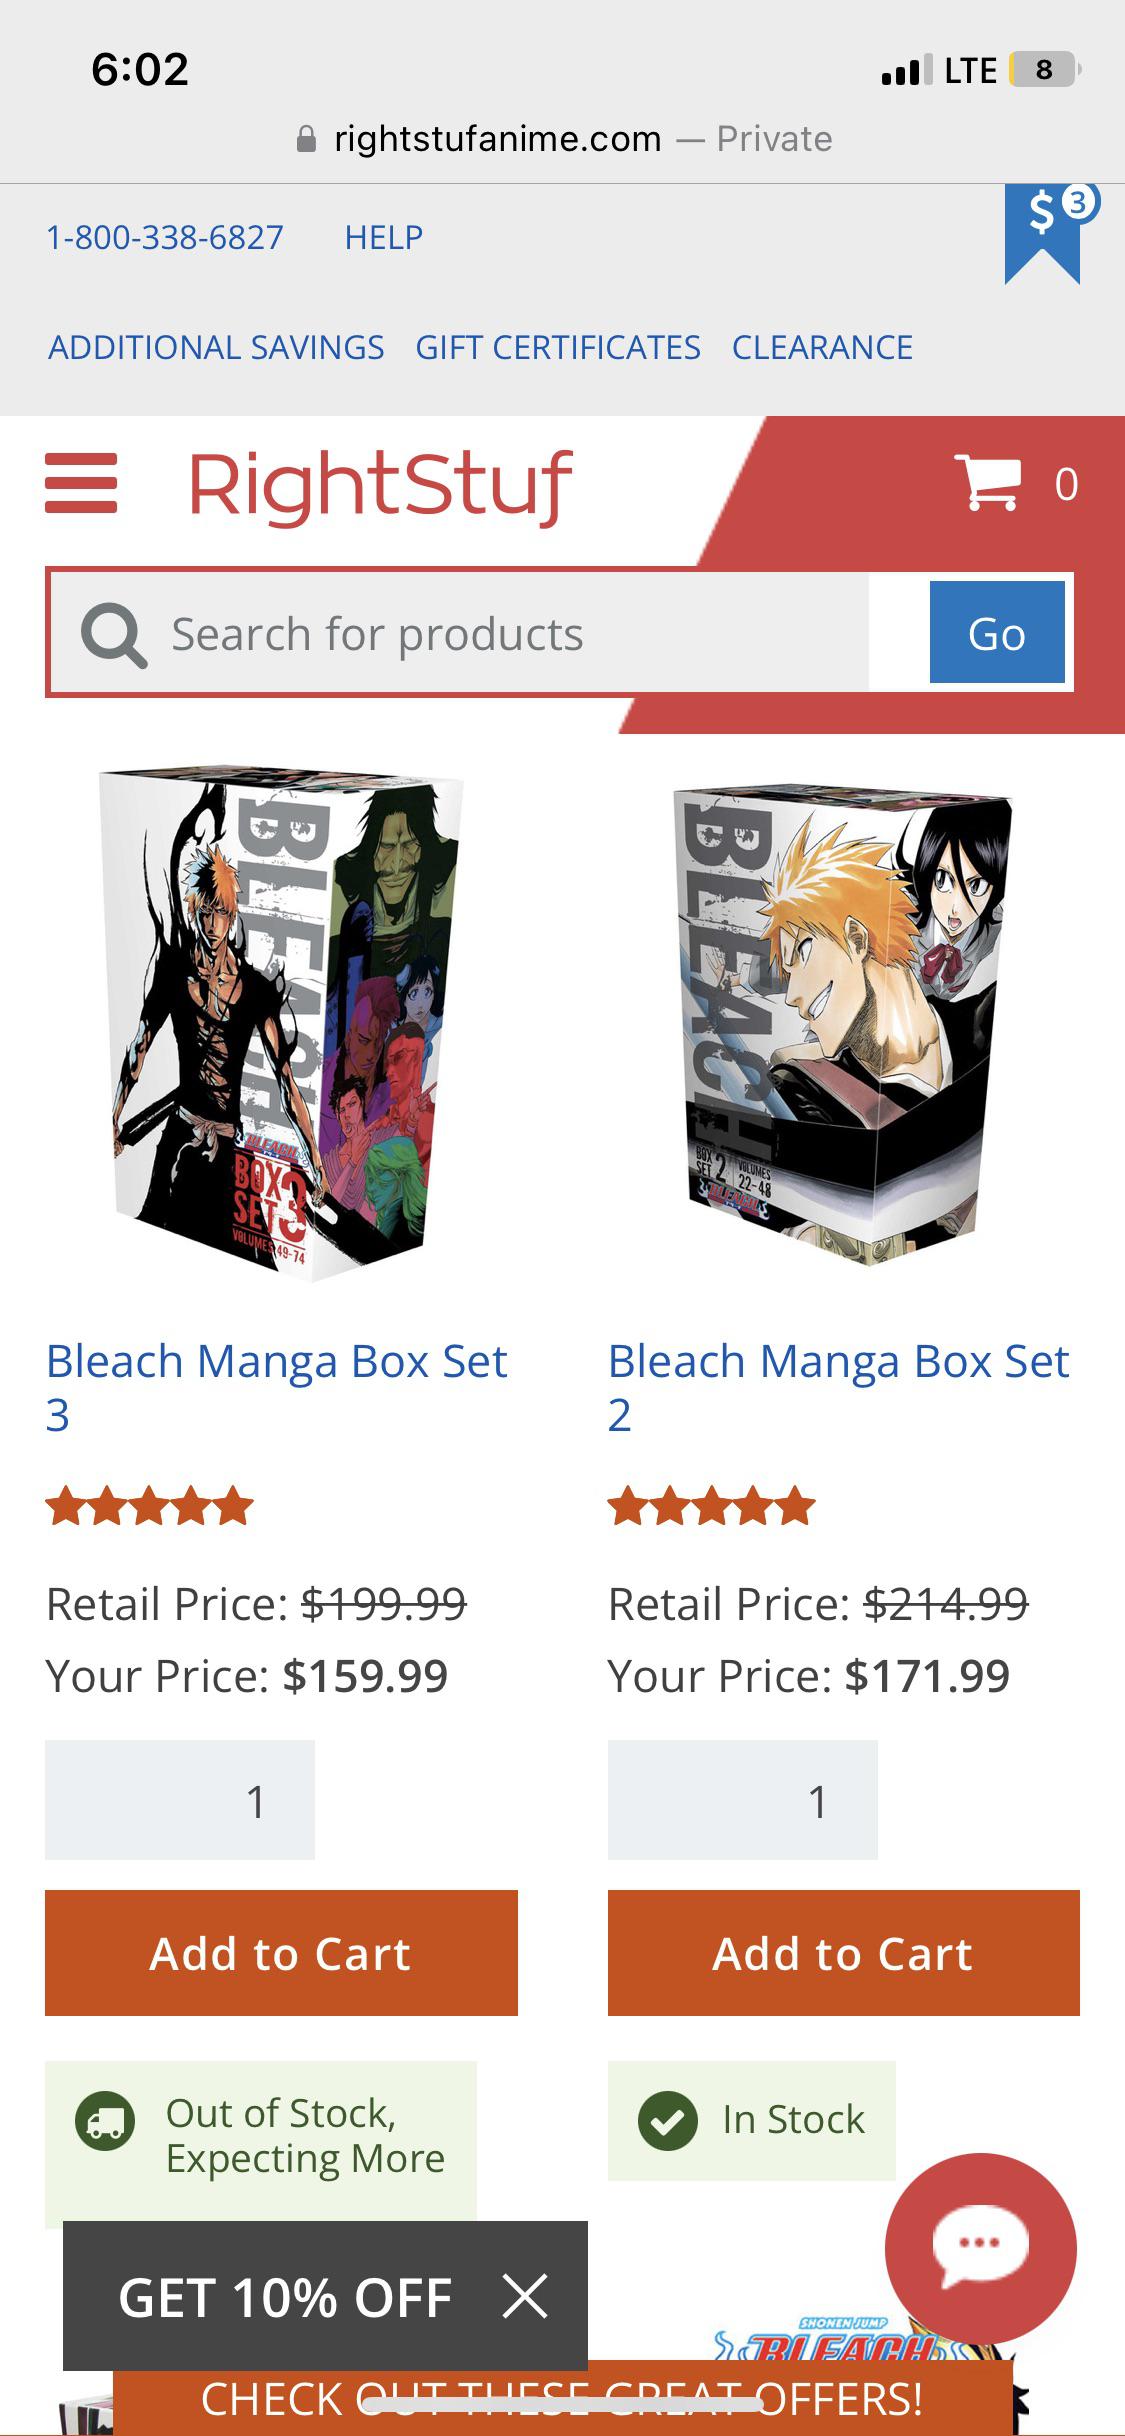The height and width of the screenshot is (2436, 1125).
Task: Open the hamburger menu icon
Action: [81, 484]
